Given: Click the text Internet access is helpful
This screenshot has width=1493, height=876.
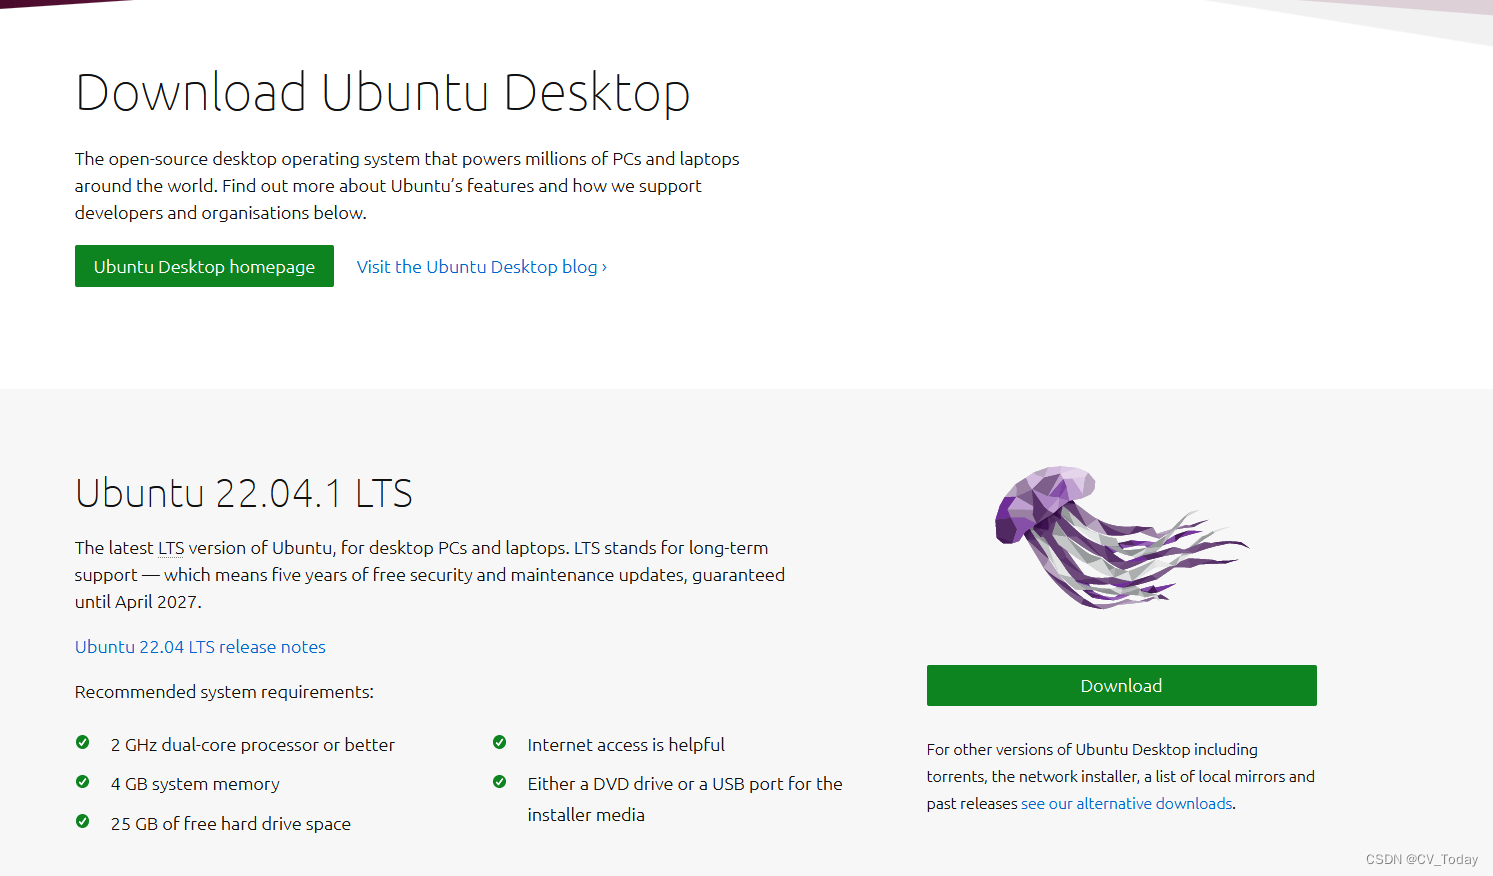Looking at the screenshot, I should [x=626, y=745].
